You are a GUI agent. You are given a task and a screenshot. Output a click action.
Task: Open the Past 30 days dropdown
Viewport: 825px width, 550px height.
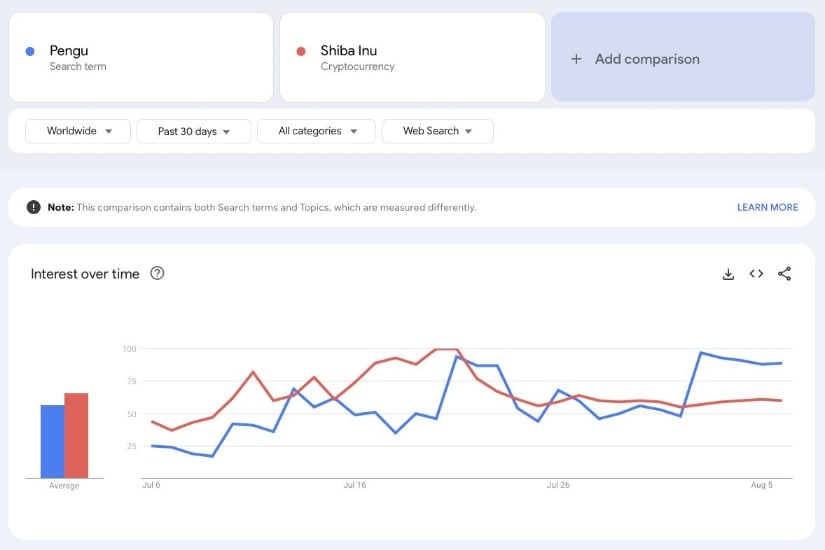pos(194,131)
